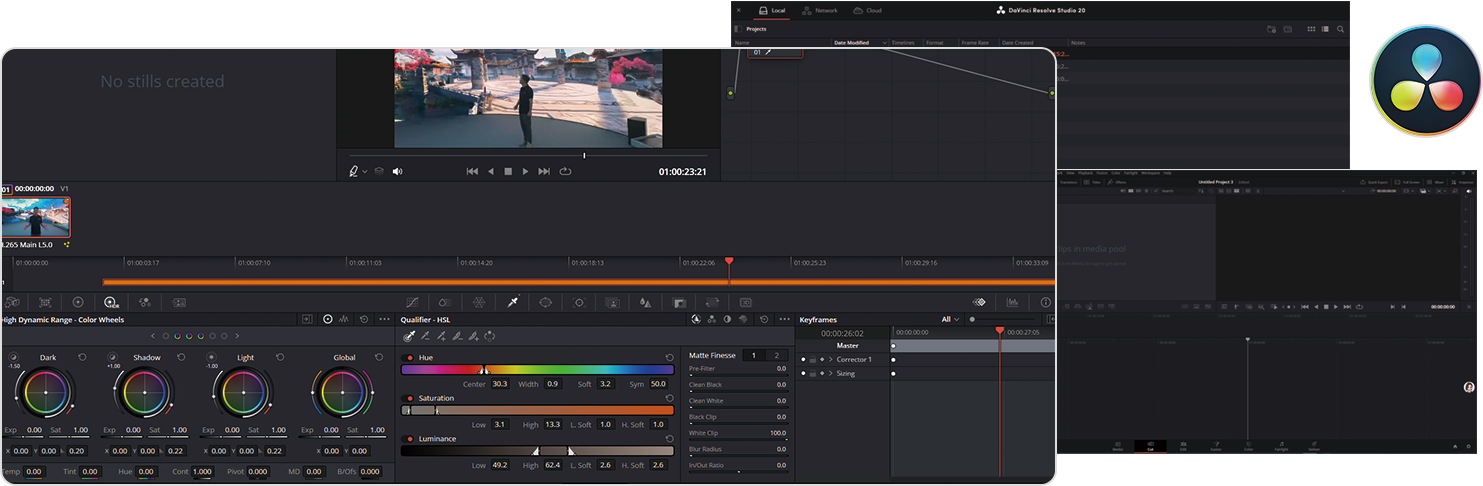The height and width of the screenshot is (486, 1483).
Task: Expand the Sizing keyframe track
Action: point(830,373)
